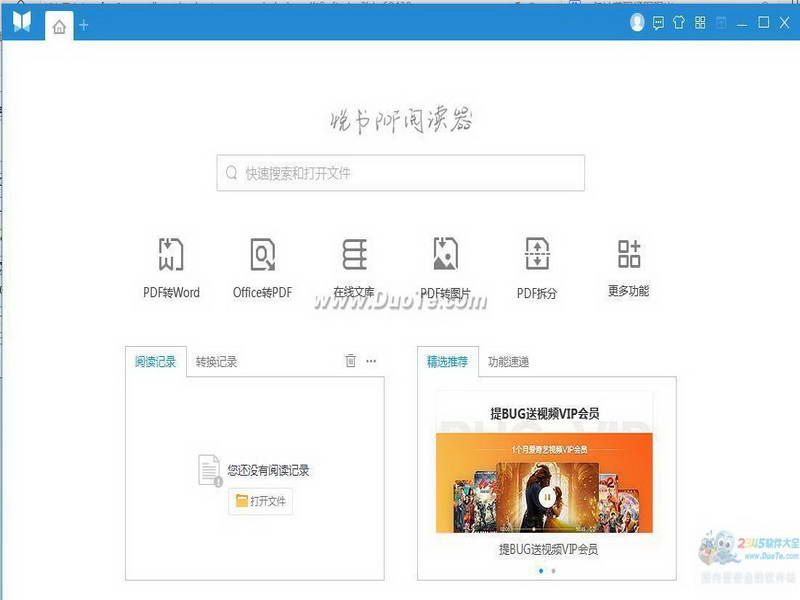Switch to the 阅读记录 tab
Viewport: 800px width, 600px height.
pos(156,362)
